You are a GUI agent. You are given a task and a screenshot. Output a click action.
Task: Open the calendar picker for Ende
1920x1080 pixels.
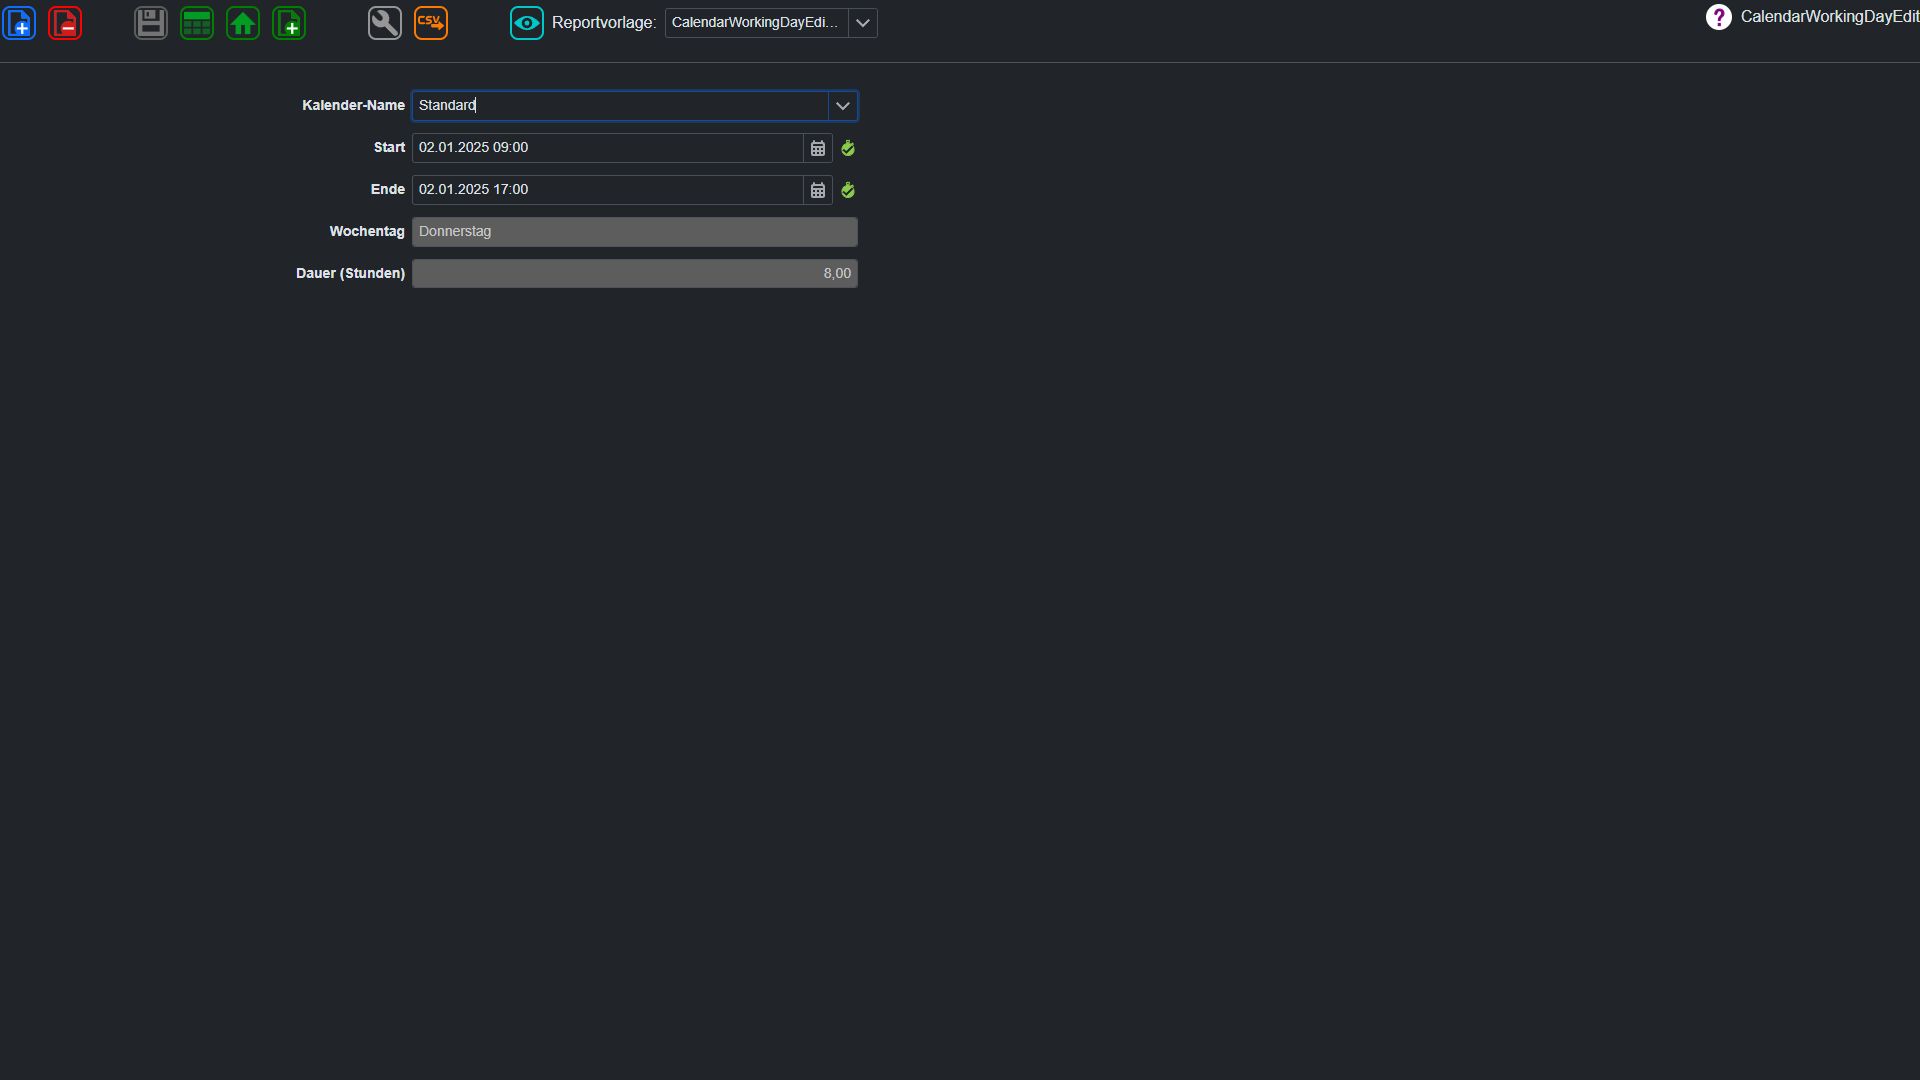[818, 190]
